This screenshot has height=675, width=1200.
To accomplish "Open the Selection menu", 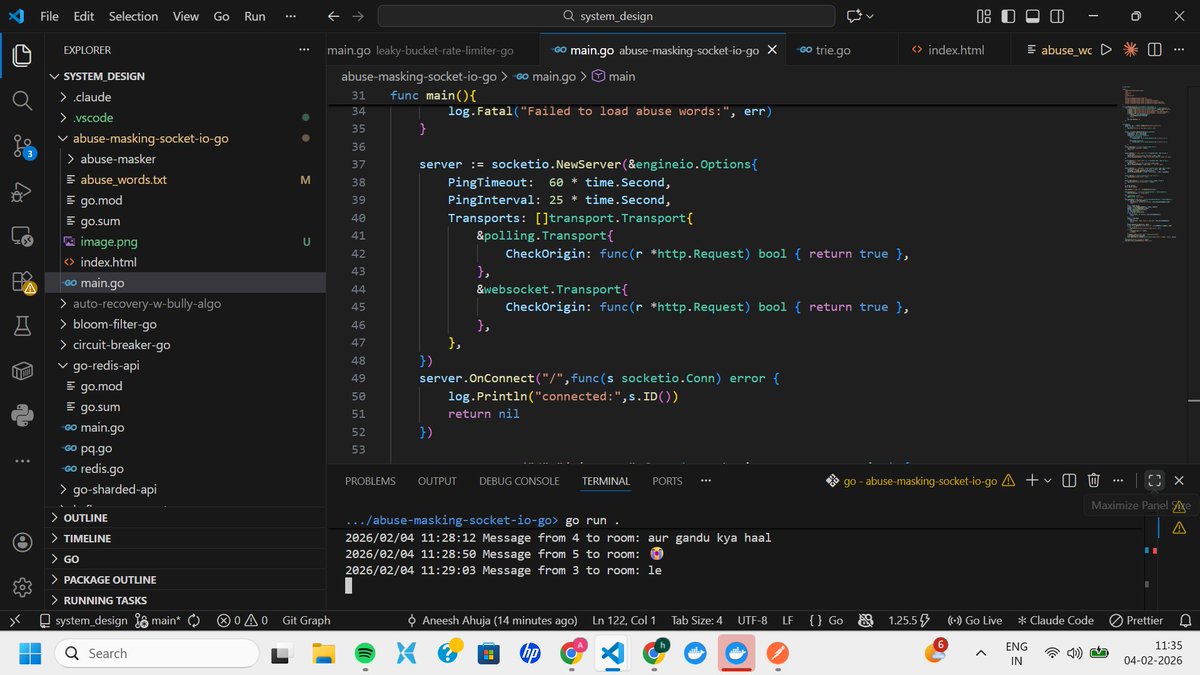I will [133, 16].
